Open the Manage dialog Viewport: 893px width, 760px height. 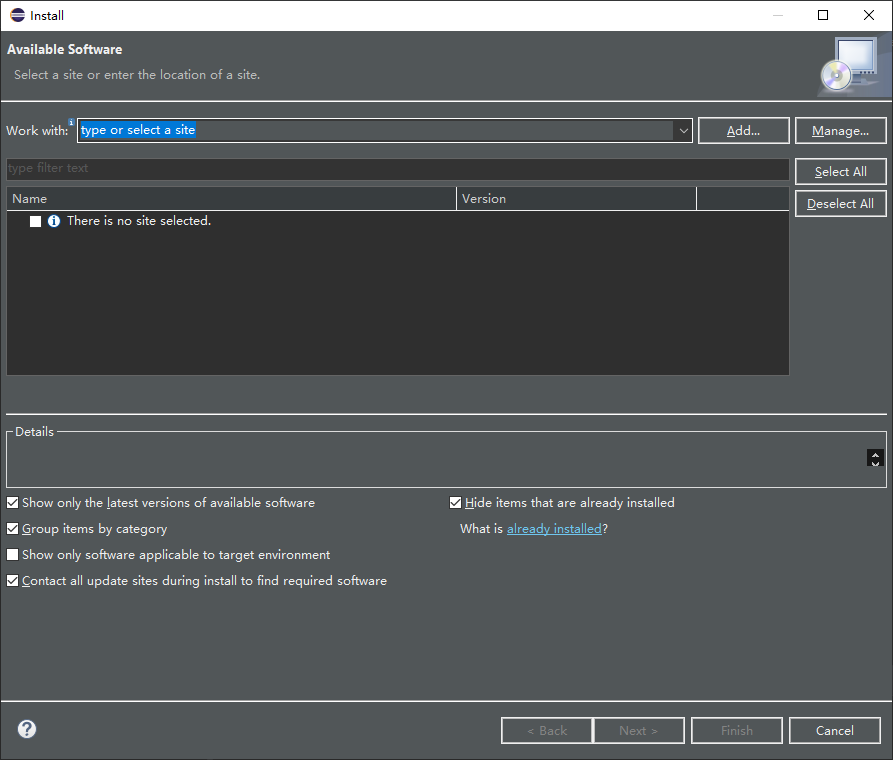(840, 130)
